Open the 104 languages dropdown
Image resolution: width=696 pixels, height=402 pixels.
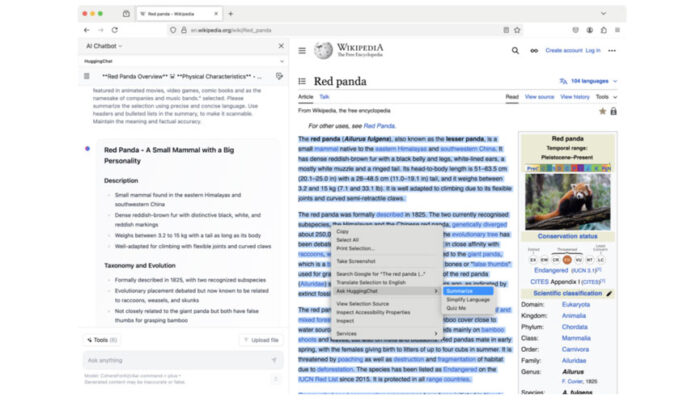(x=588, y=81)
